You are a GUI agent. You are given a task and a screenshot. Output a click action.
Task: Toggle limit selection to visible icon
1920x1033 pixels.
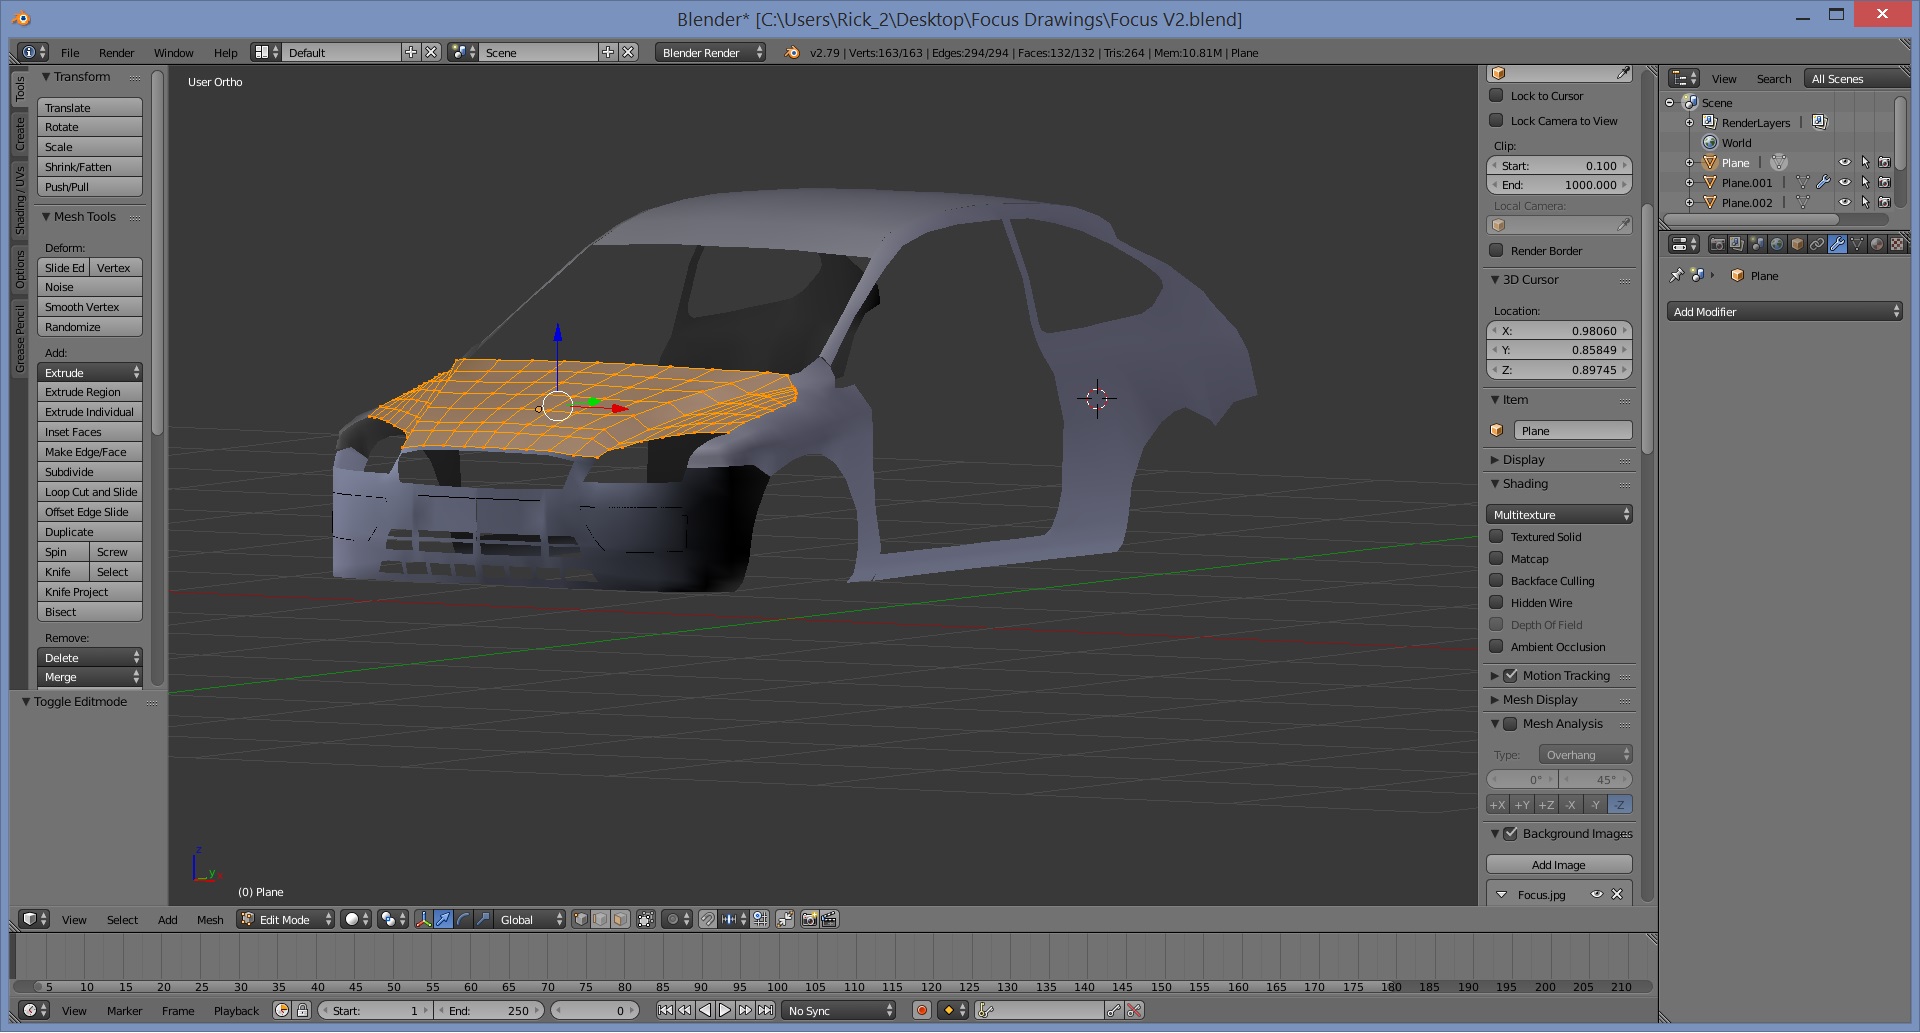pyautogui.click(x=646, y=919)
